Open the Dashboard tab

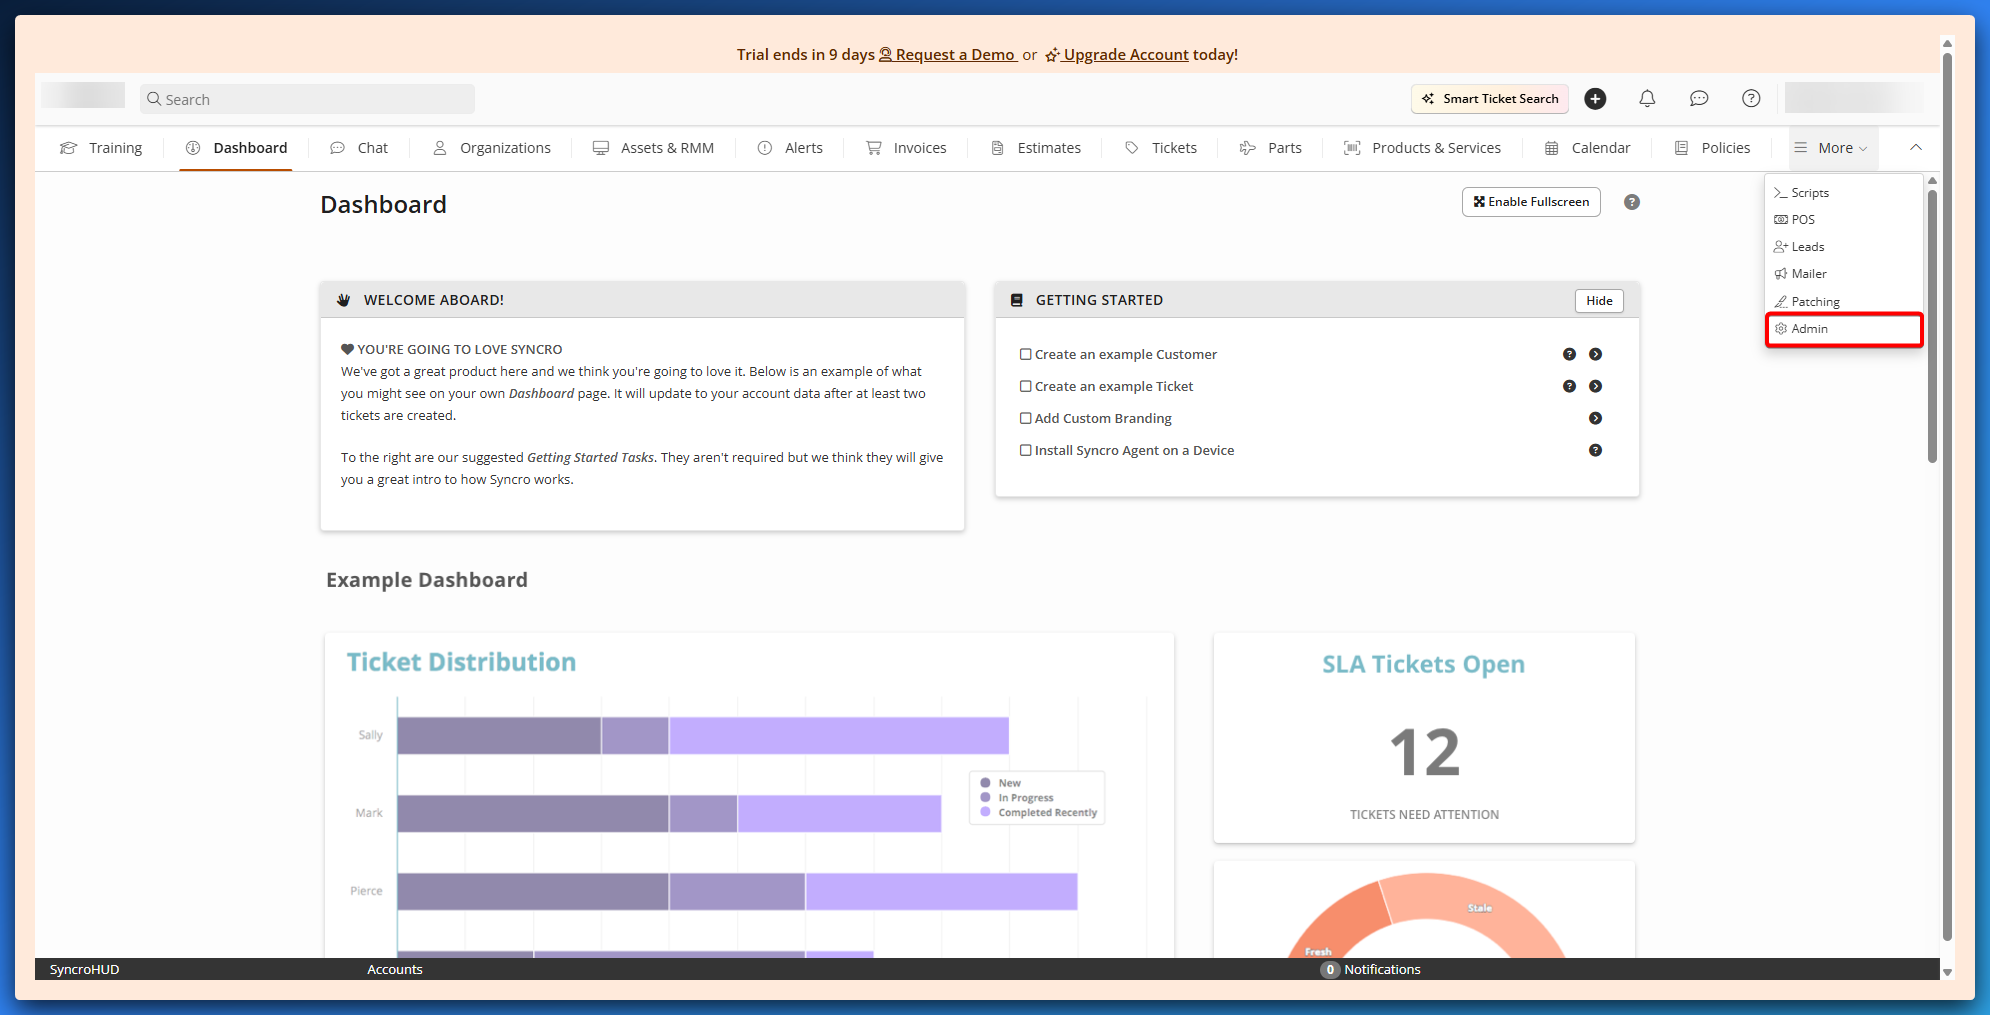(x=236, y=148)
